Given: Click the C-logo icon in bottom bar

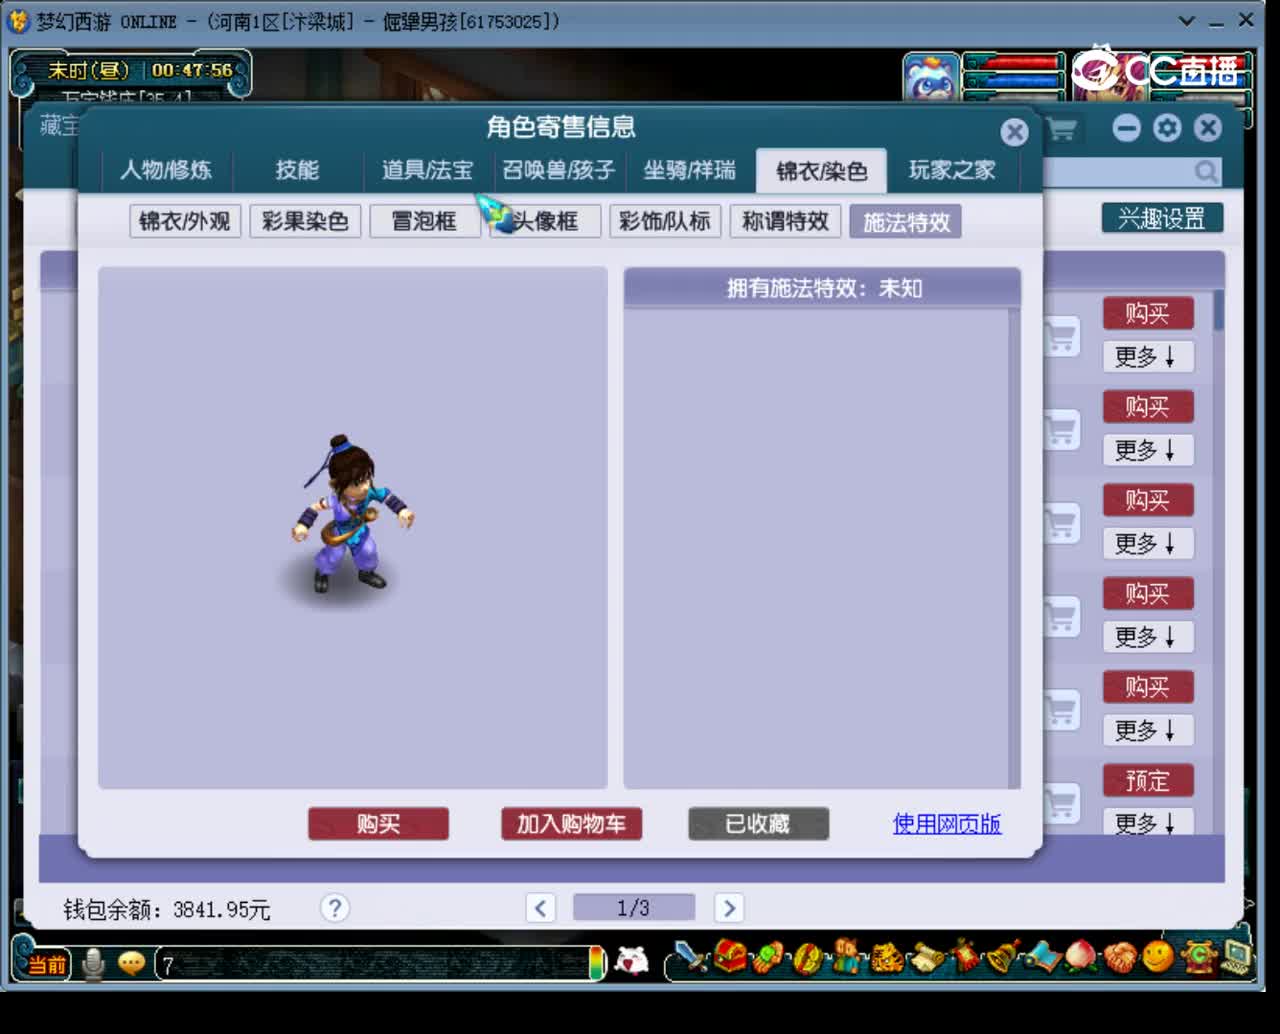Looking at the screenshot, I should tap(1198, 958).
